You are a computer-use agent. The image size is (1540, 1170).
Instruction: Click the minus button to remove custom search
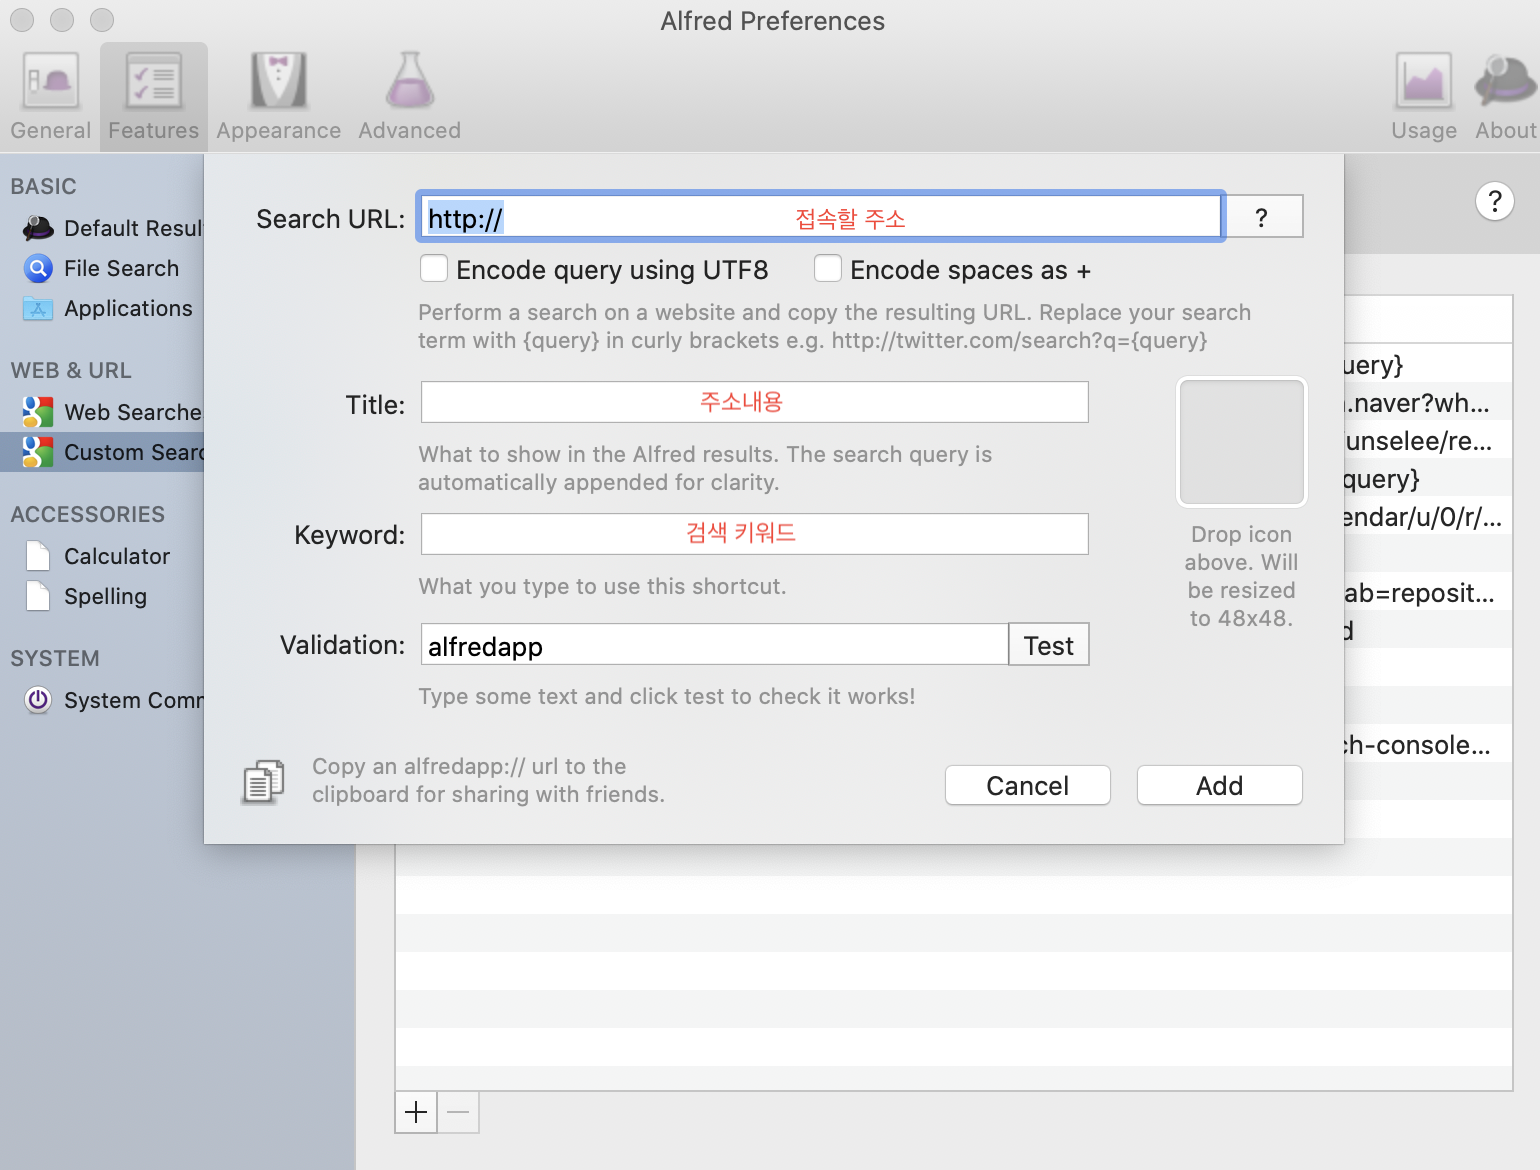[x=458, y=1112]
